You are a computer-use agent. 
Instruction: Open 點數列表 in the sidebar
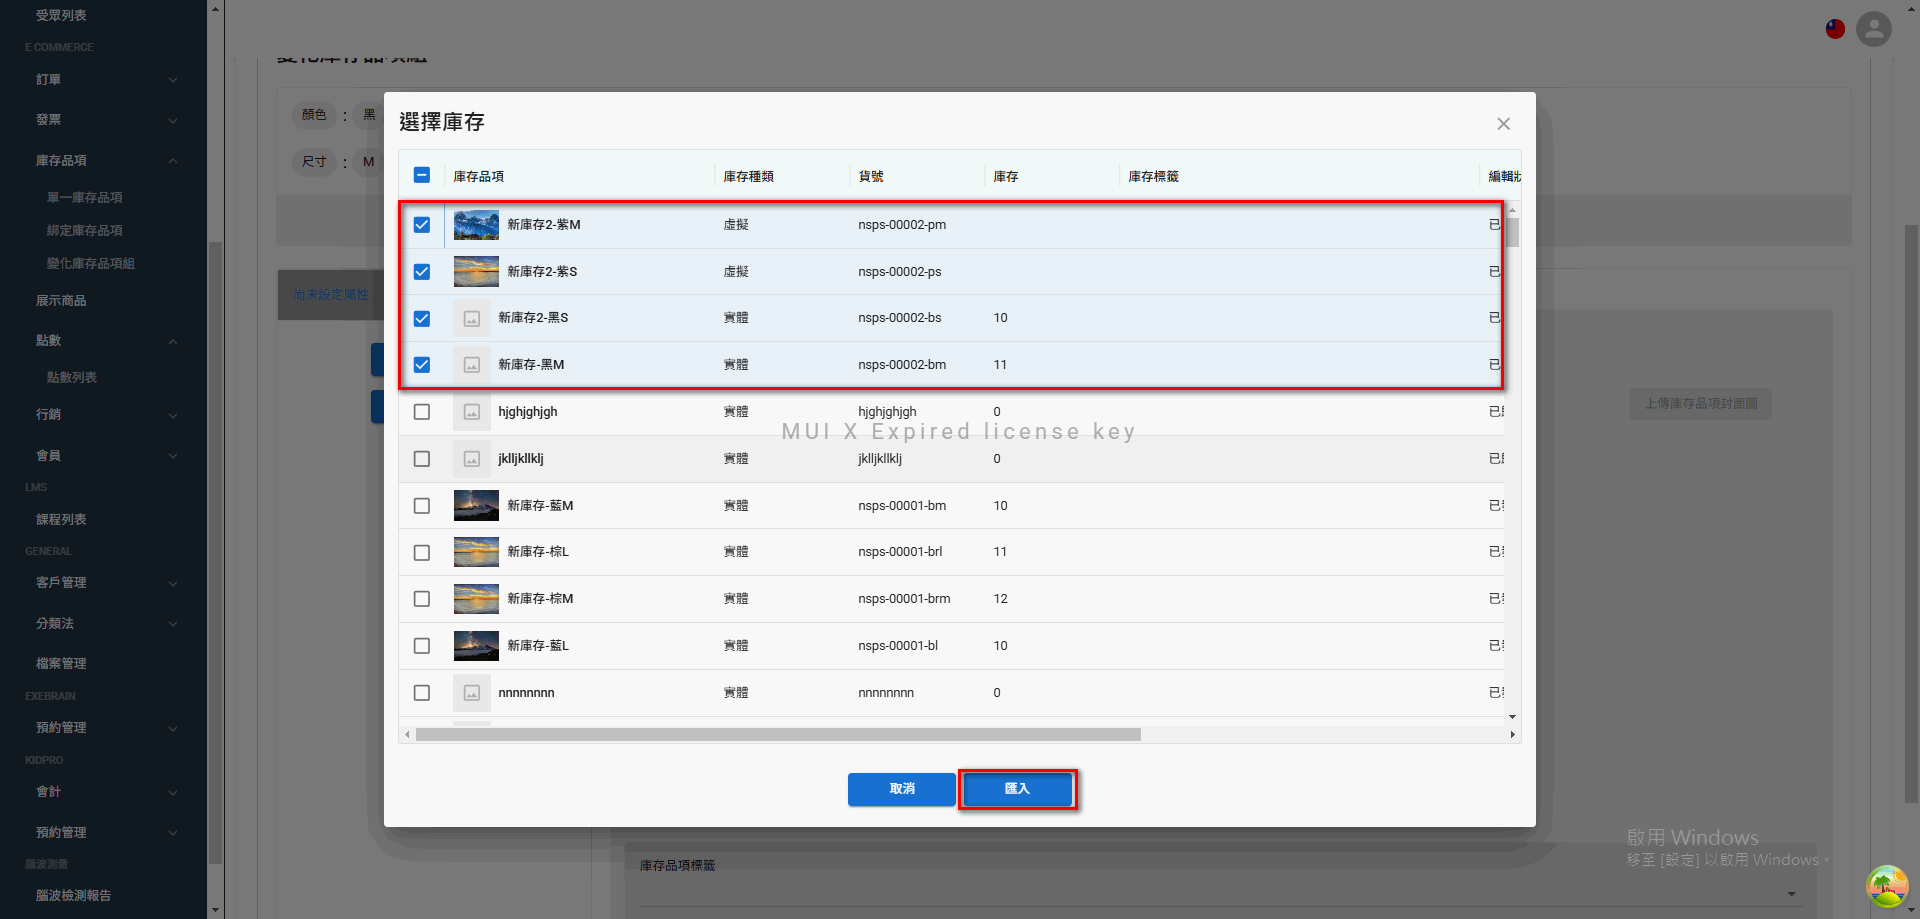(72, 378)
